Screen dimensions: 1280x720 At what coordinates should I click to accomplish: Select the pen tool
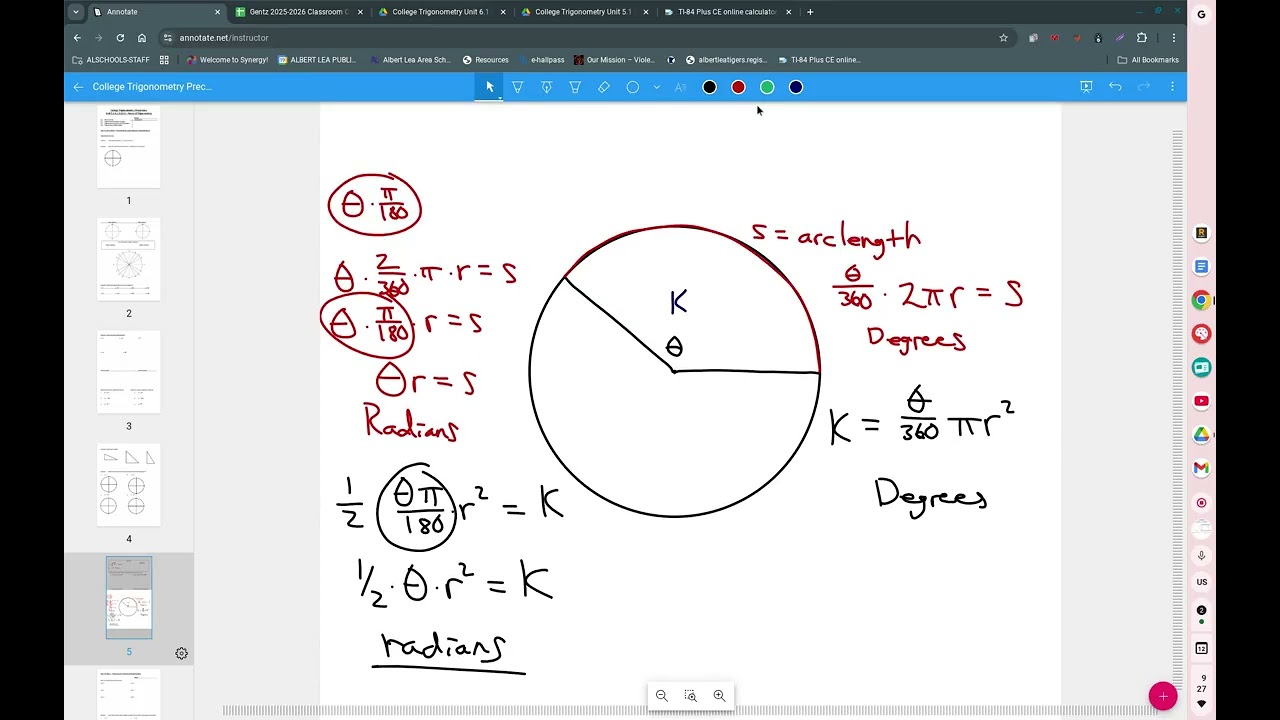coord(518,87)
